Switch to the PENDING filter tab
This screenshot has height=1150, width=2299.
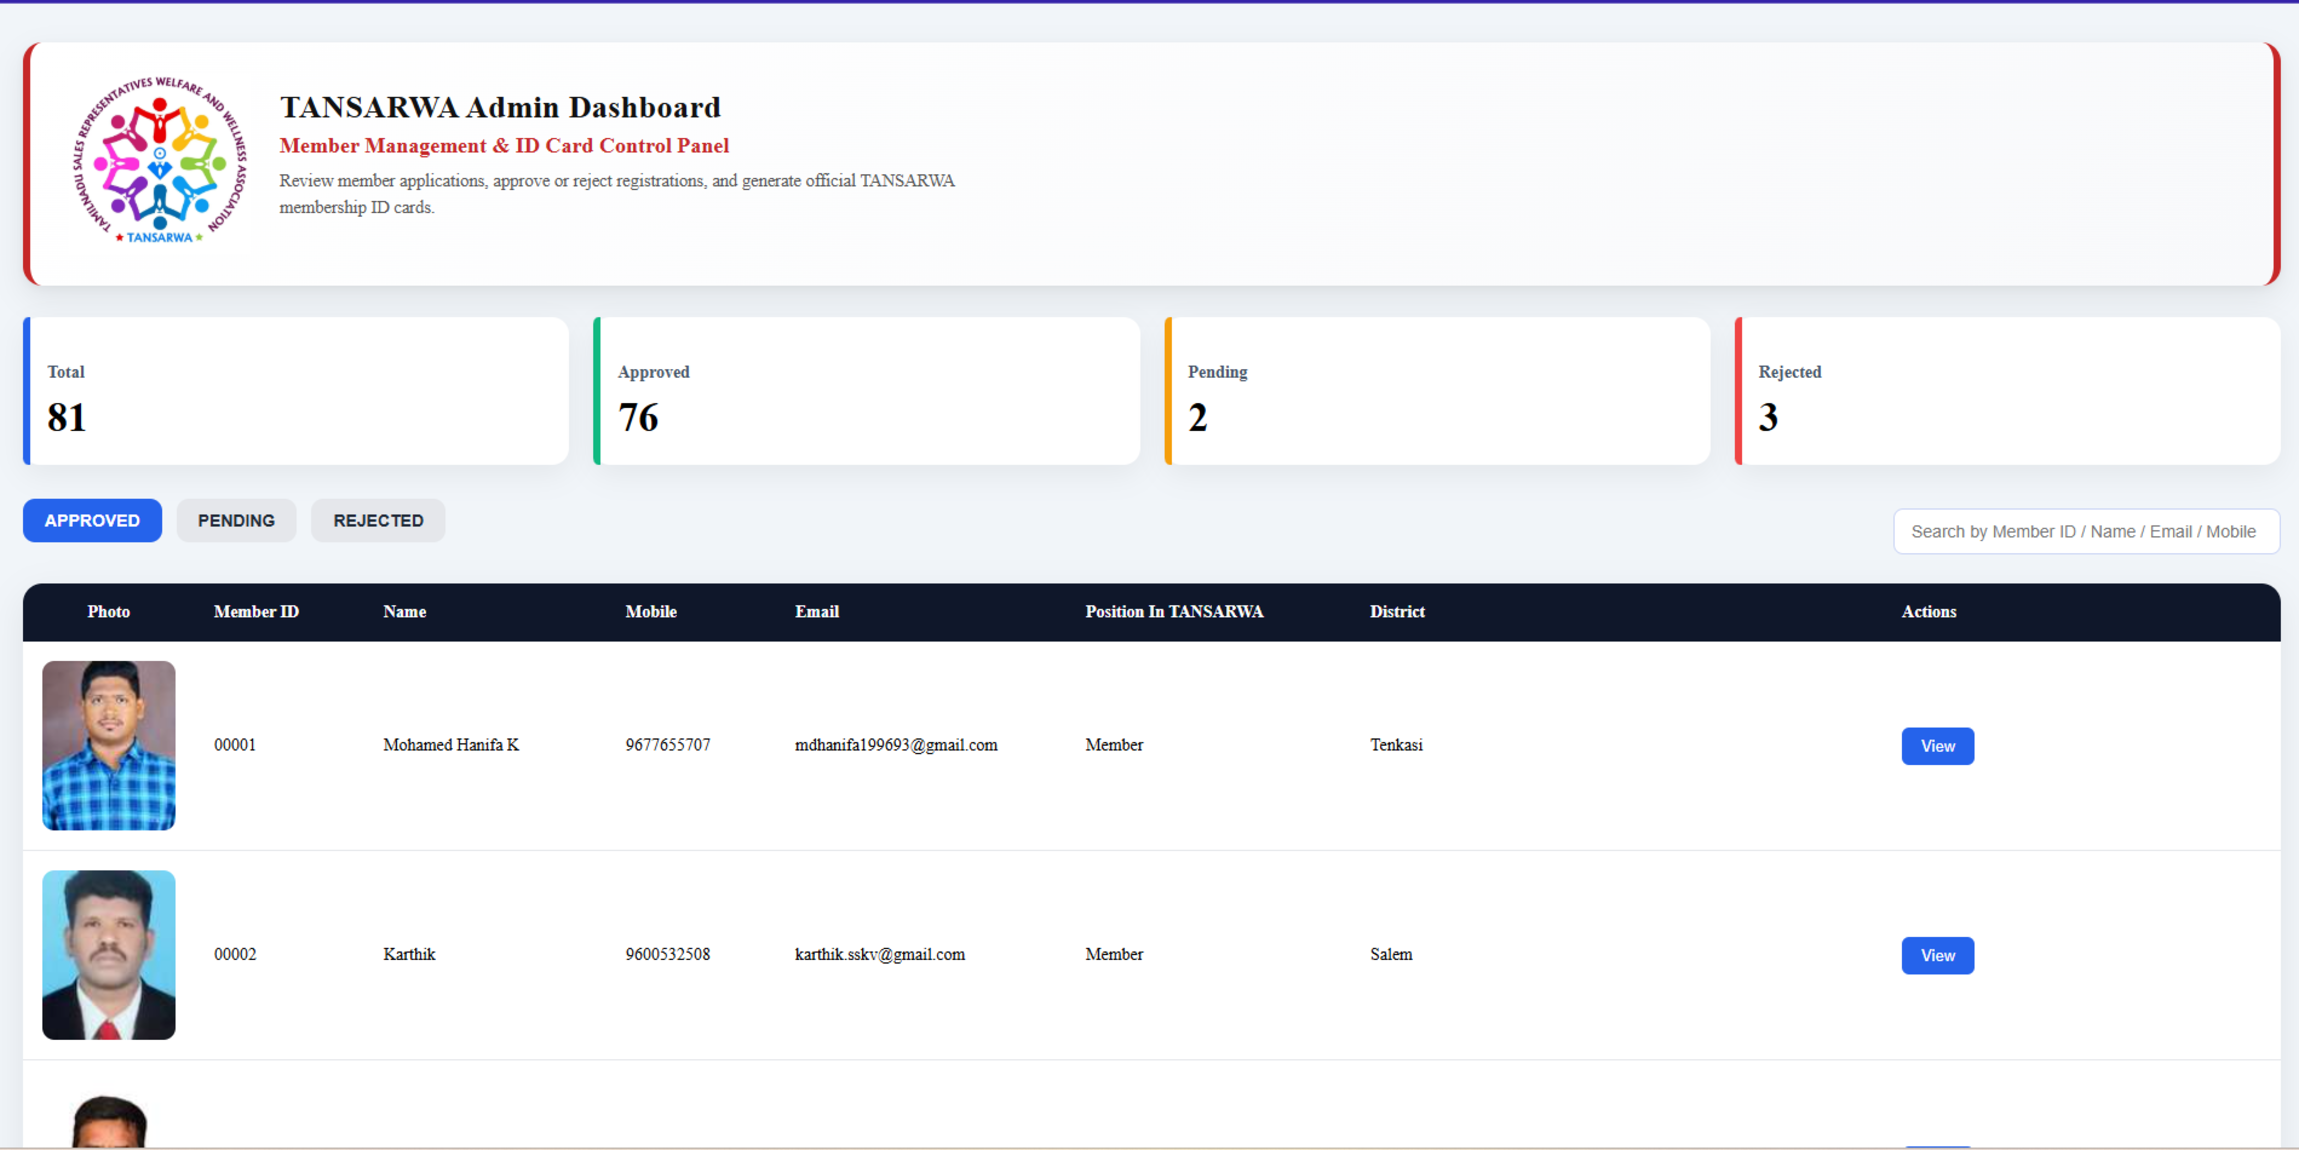pyautogui.click(x=236, y=520)
